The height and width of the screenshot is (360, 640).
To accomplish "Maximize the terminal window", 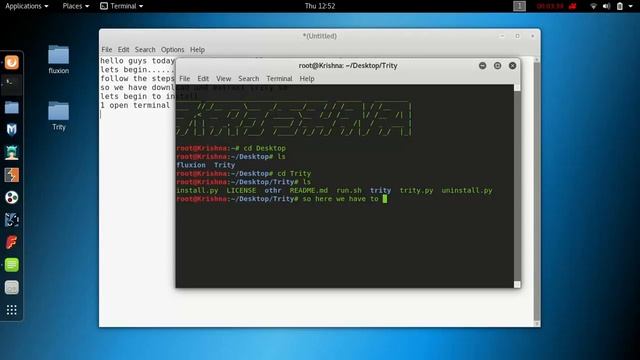I will (497, 66).
